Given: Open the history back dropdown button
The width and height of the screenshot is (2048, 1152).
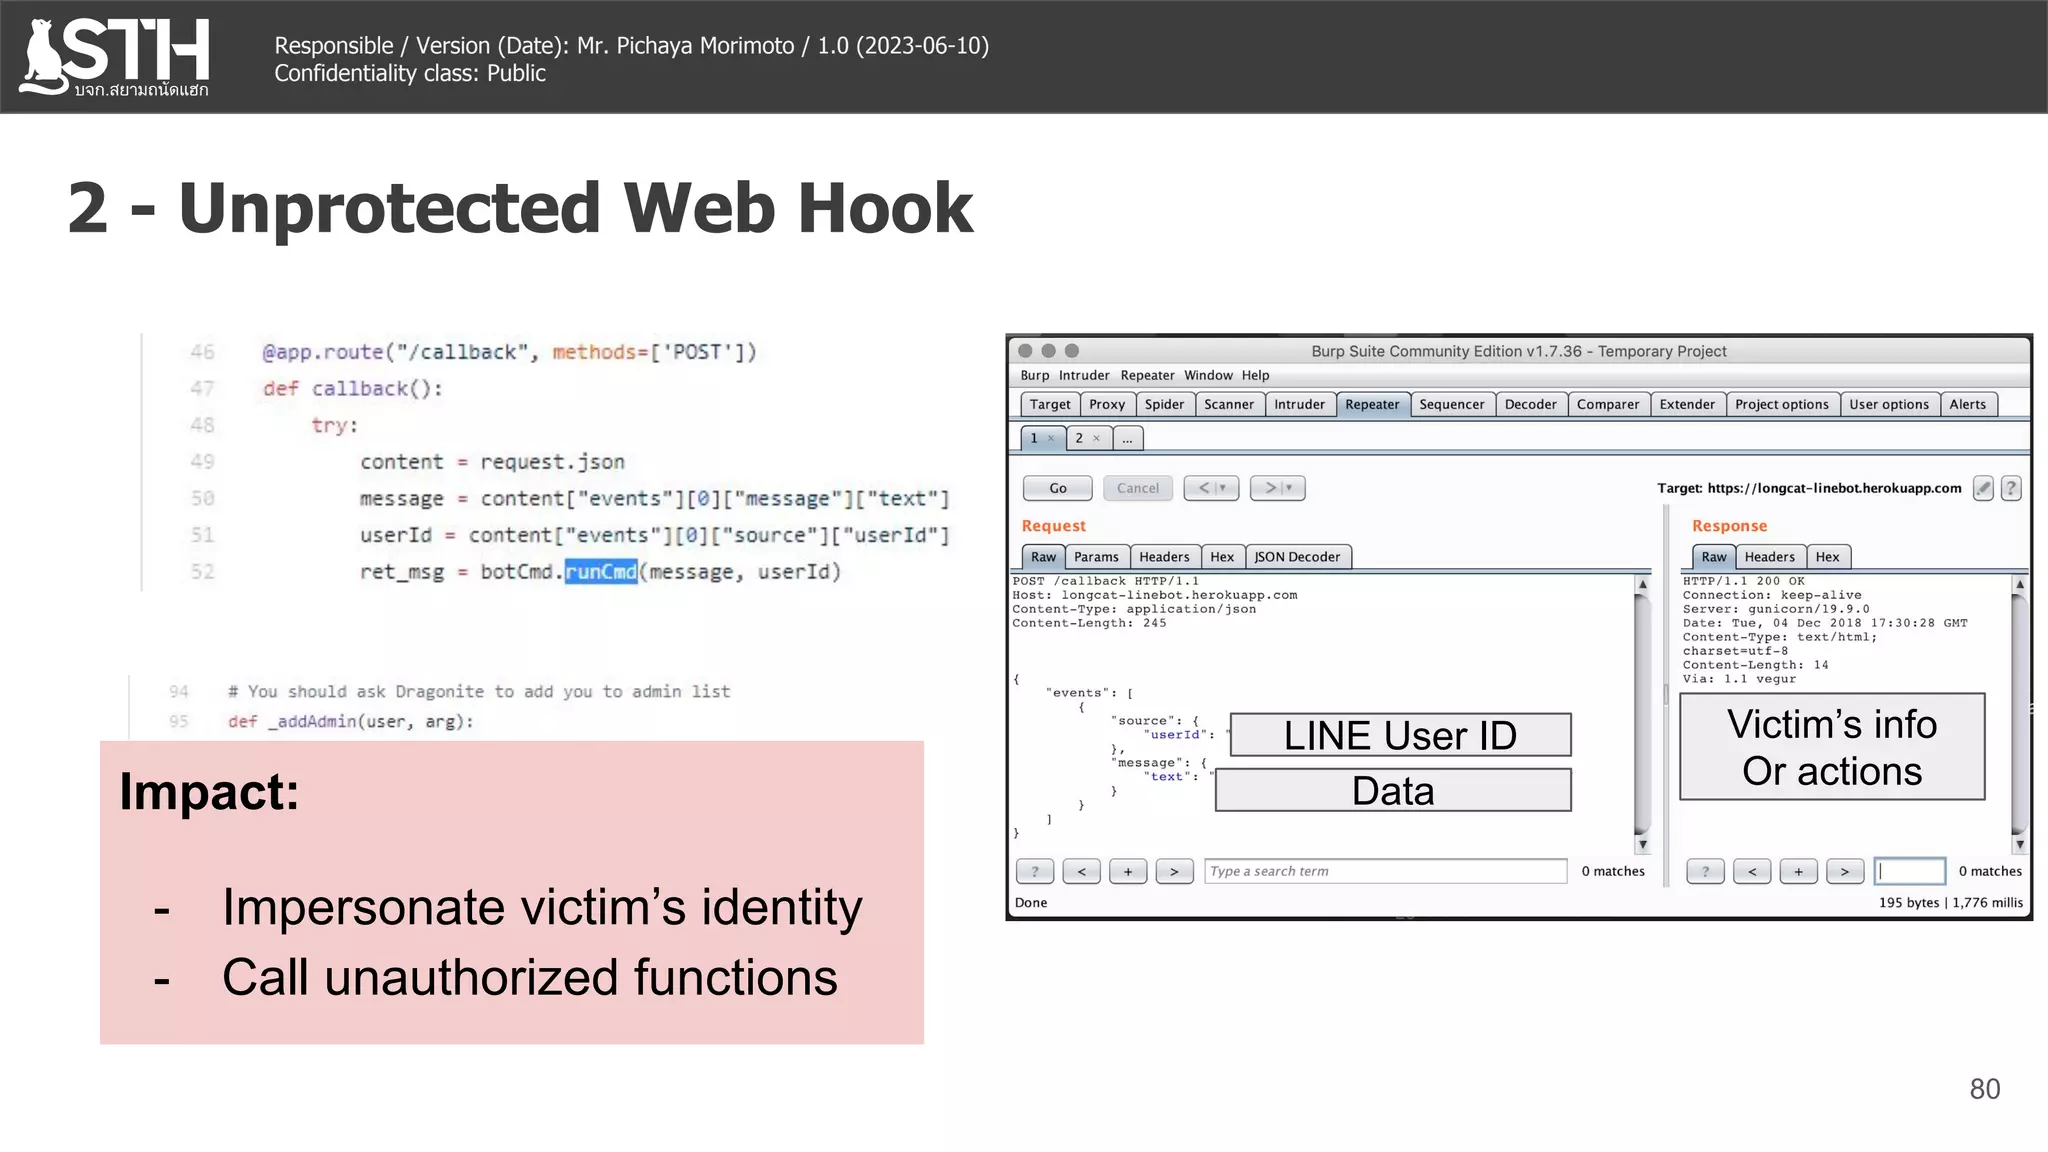Looking at the screenshot, I should point(1211,488).
